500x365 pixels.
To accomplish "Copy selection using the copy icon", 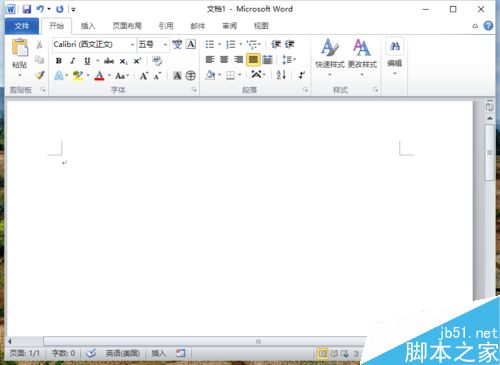I will pos(39,60).
